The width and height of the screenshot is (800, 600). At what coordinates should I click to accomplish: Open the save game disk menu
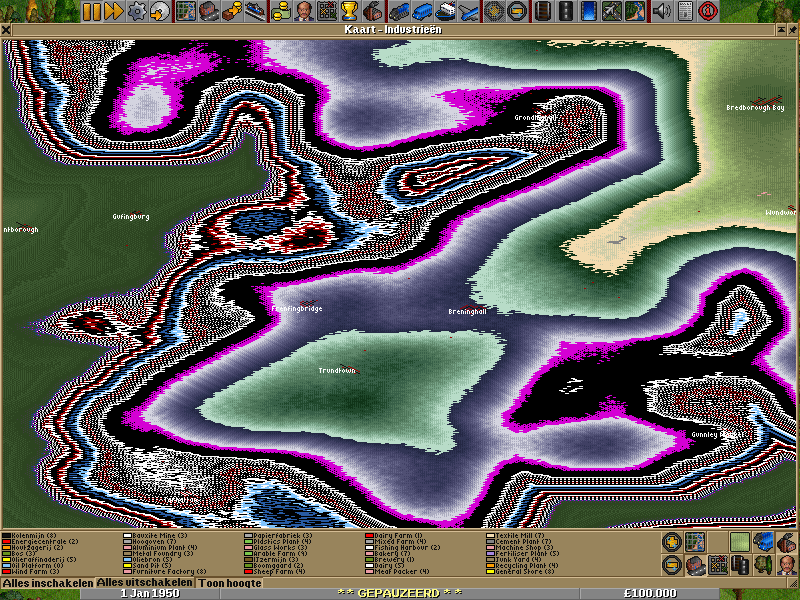(160, 11)
